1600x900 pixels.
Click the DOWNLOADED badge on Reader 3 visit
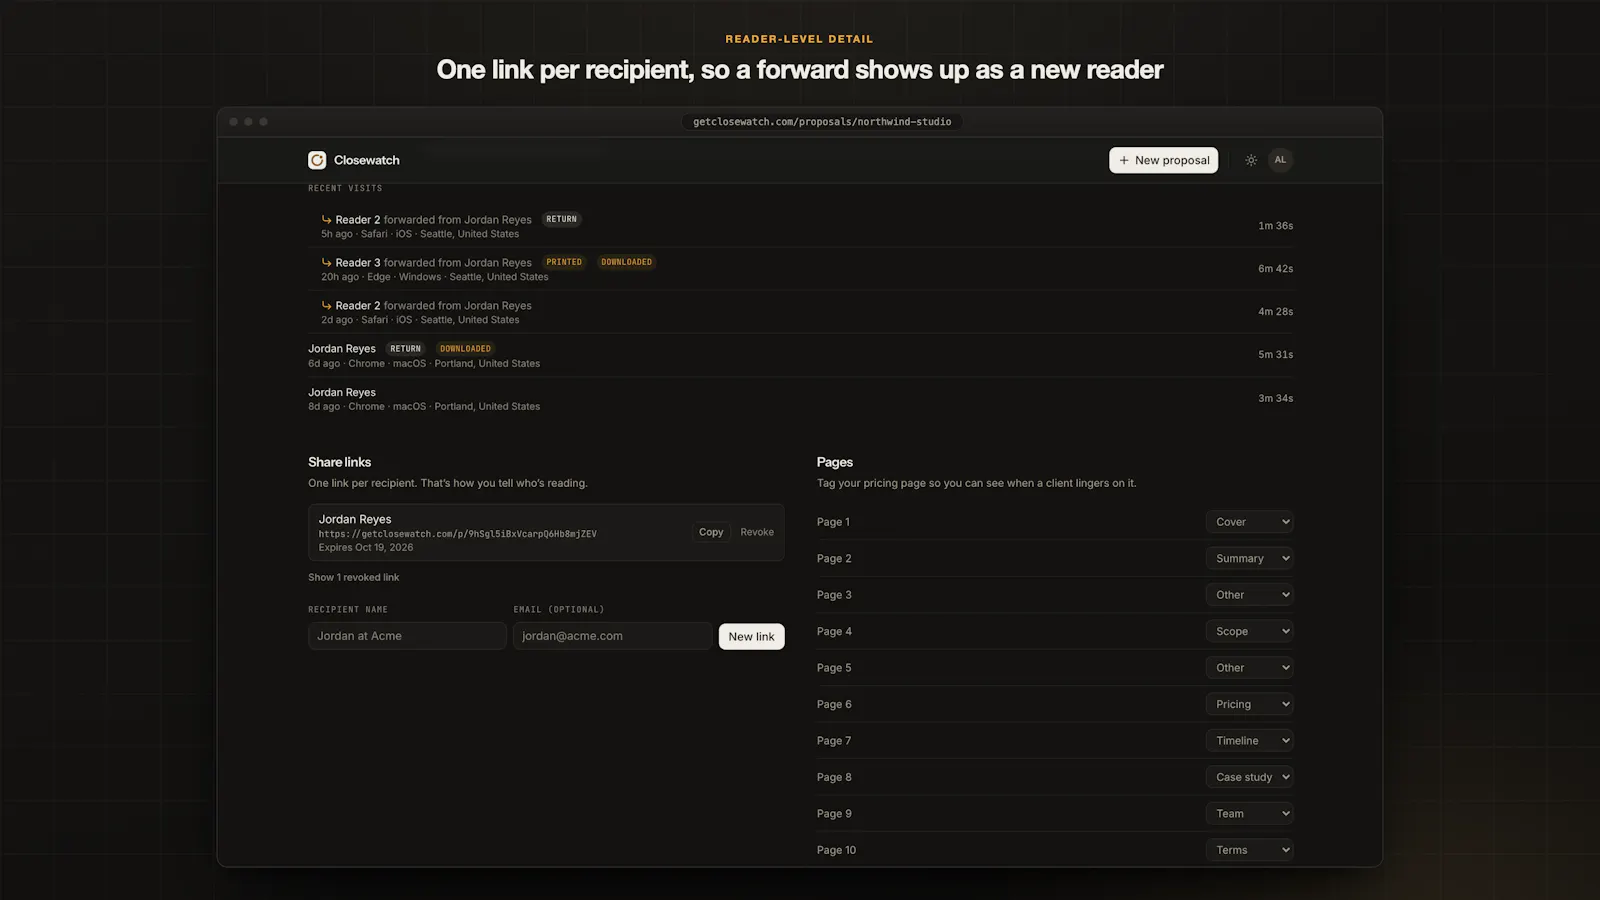[626, 262]
